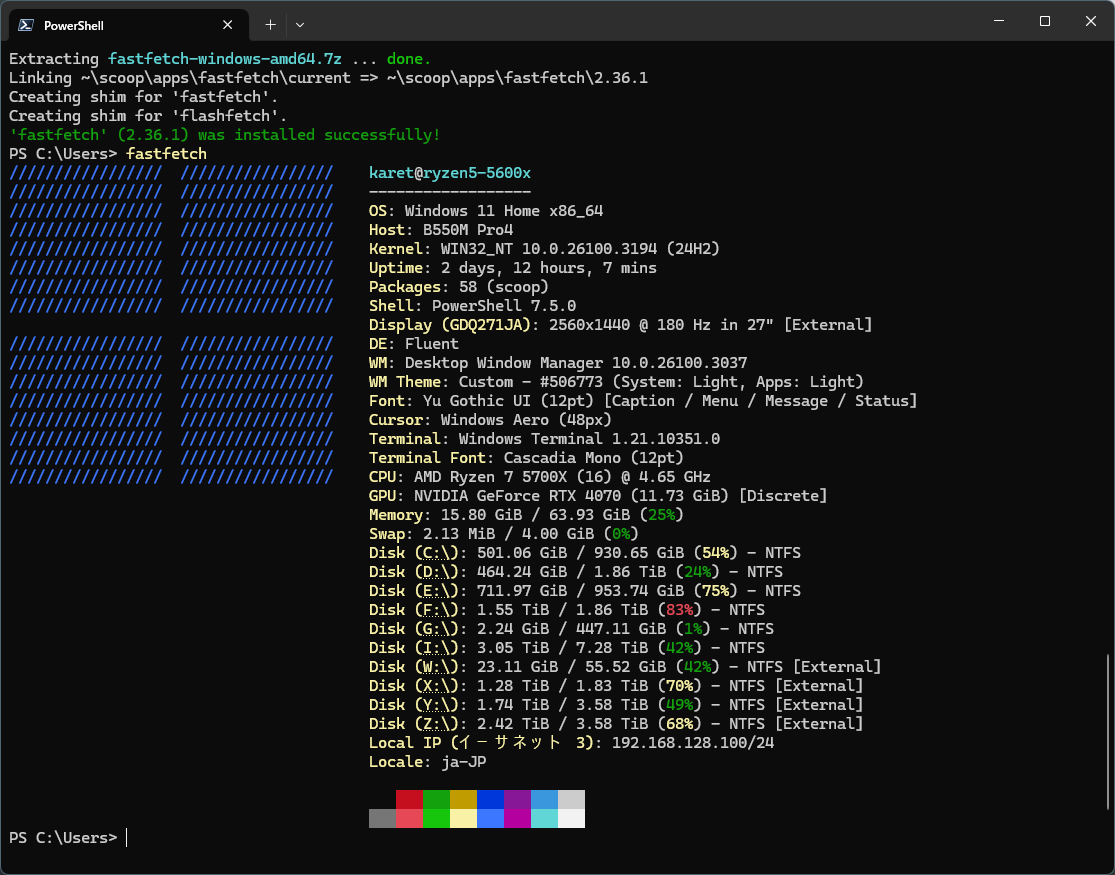Click the CPU AMD Ryzen 7 line

pyautogui.click(x=540, y=477)
